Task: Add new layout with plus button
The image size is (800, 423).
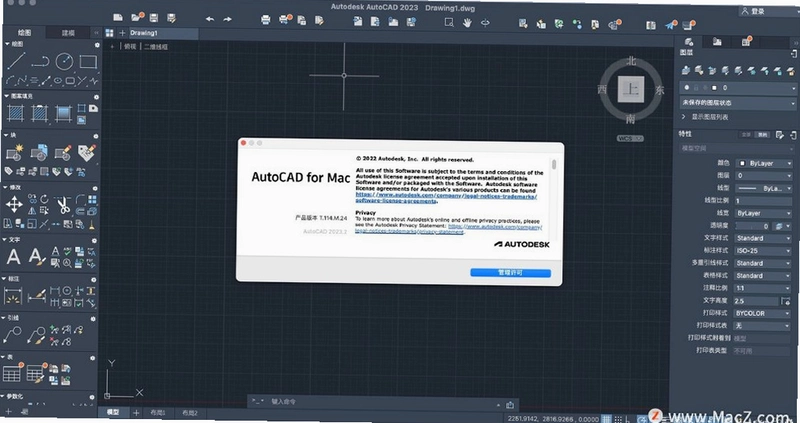Action: [136, 413]
